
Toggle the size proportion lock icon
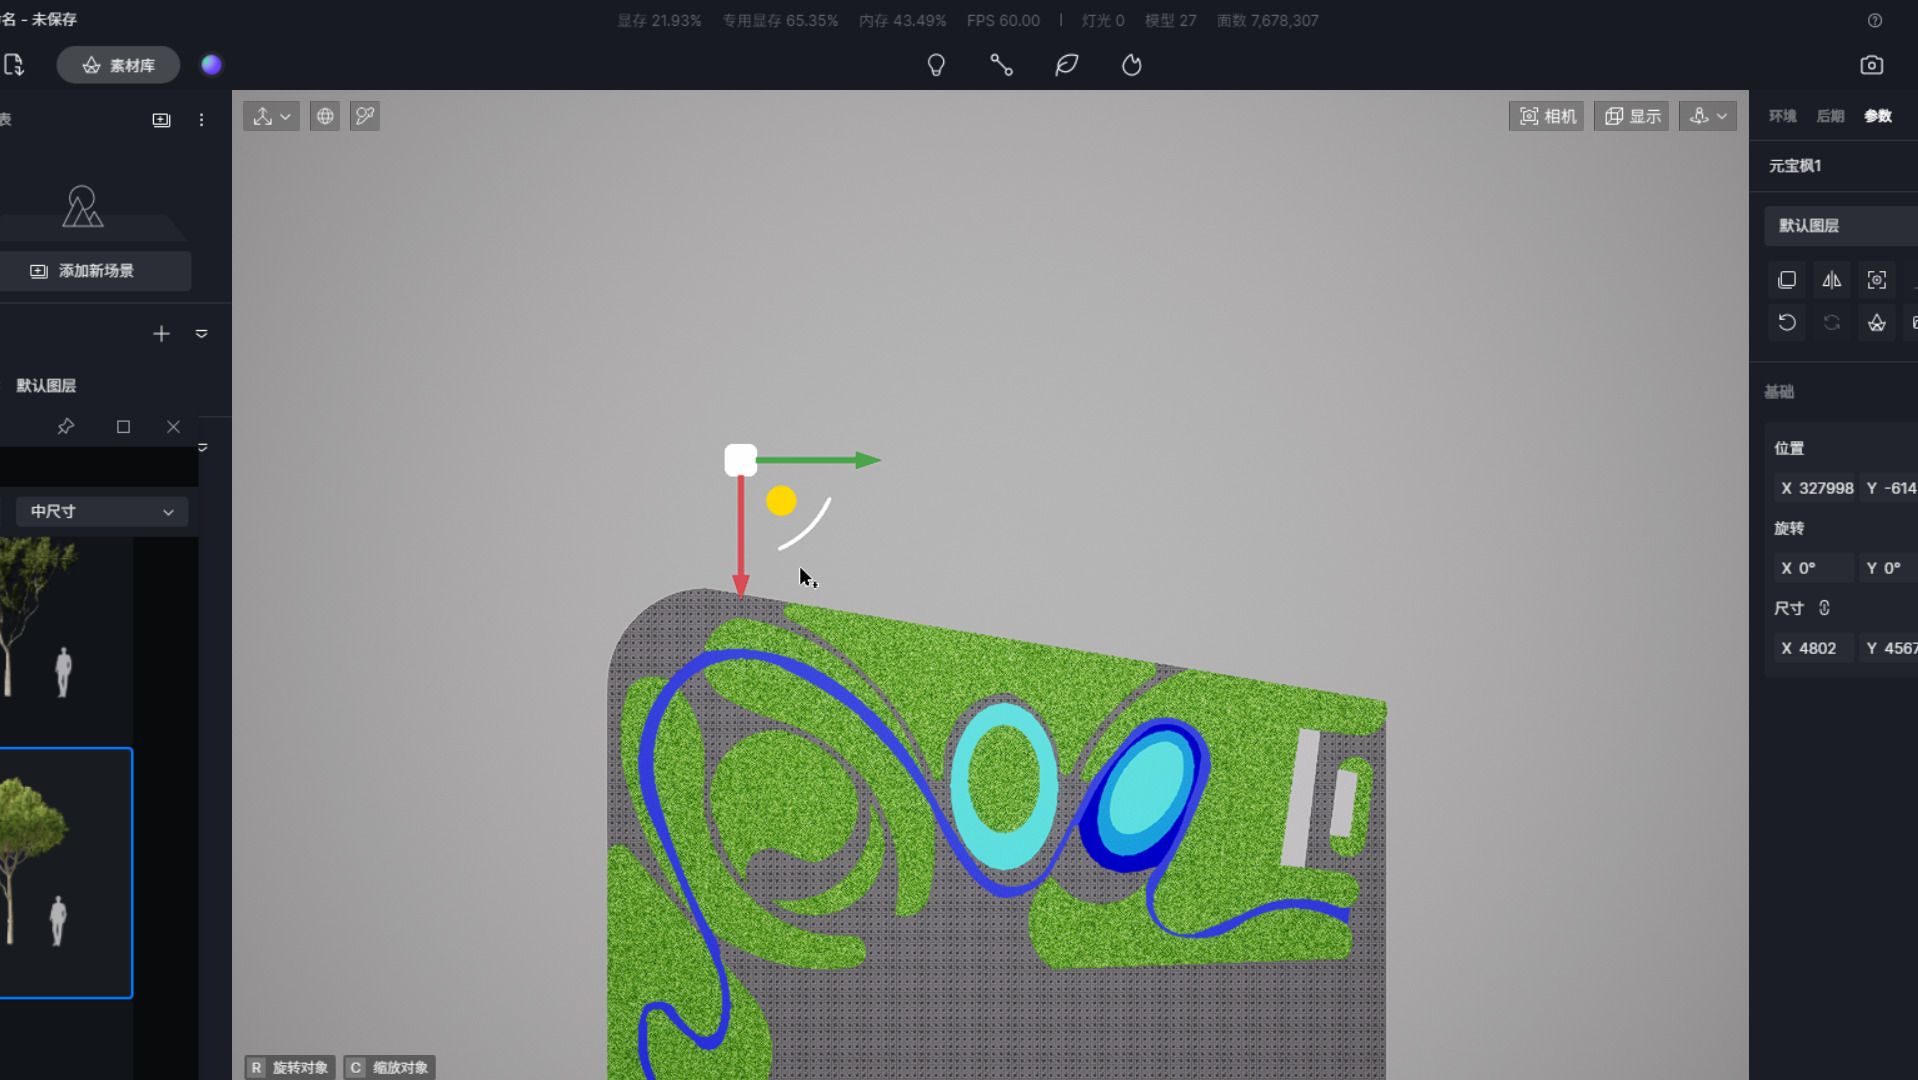click(x=1824, y=608)
